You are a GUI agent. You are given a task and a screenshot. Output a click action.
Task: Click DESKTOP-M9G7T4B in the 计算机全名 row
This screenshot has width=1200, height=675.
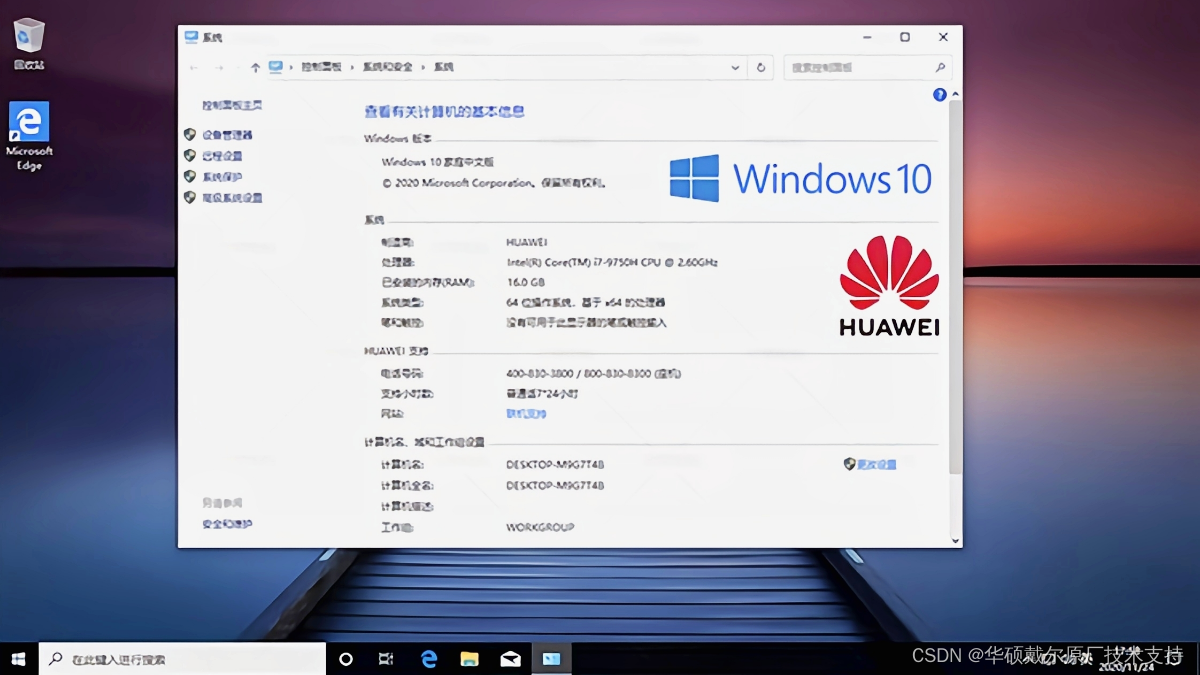pos(555,486)
